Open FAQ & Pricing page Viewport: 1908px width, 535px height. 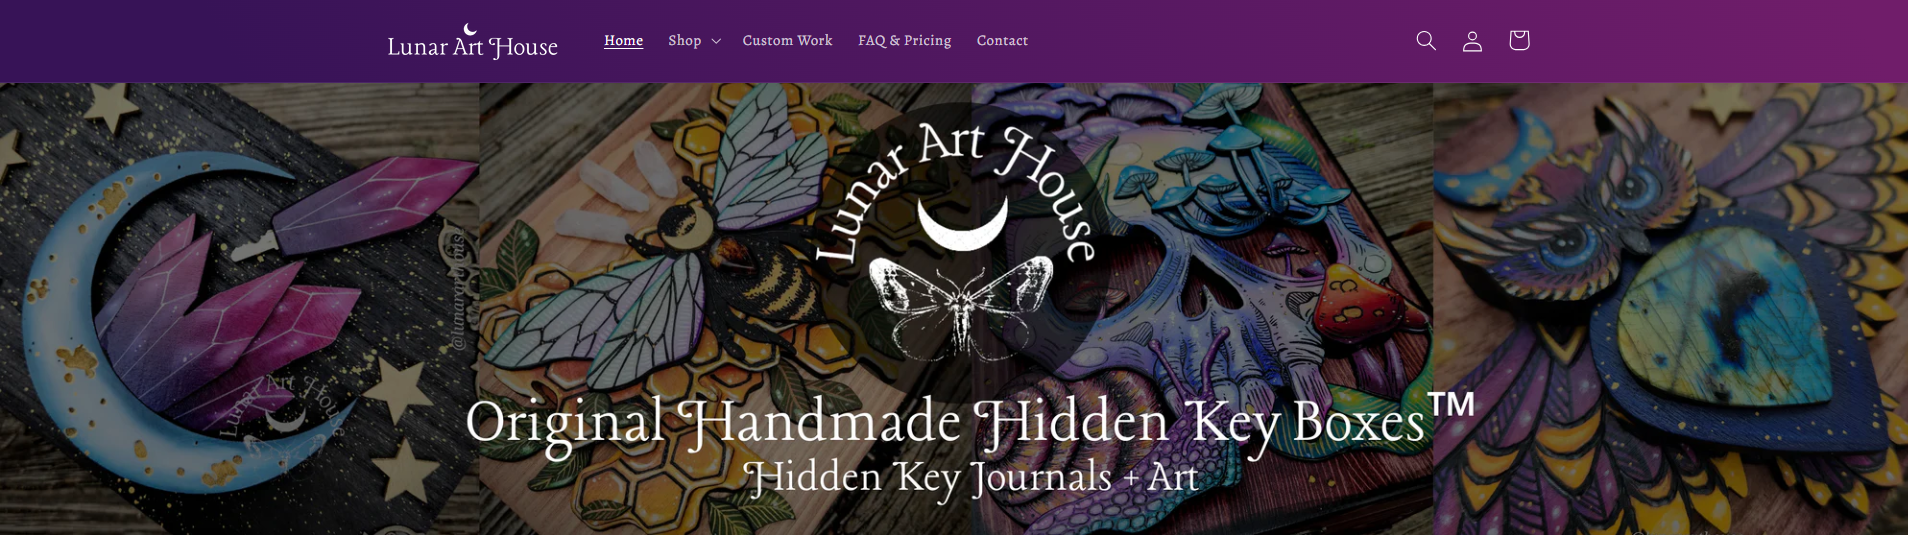tap(904, 41)
